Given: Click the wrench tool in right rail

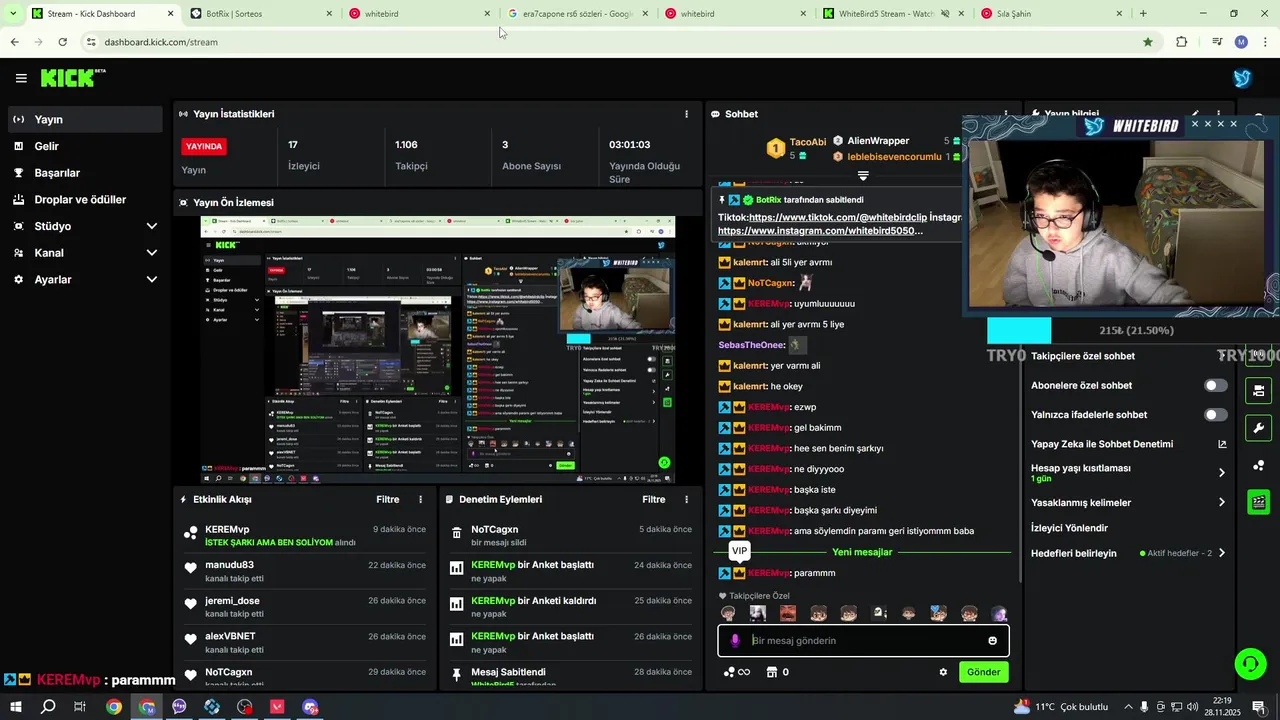Looking at the screenshot, I should click(1259, 428).
